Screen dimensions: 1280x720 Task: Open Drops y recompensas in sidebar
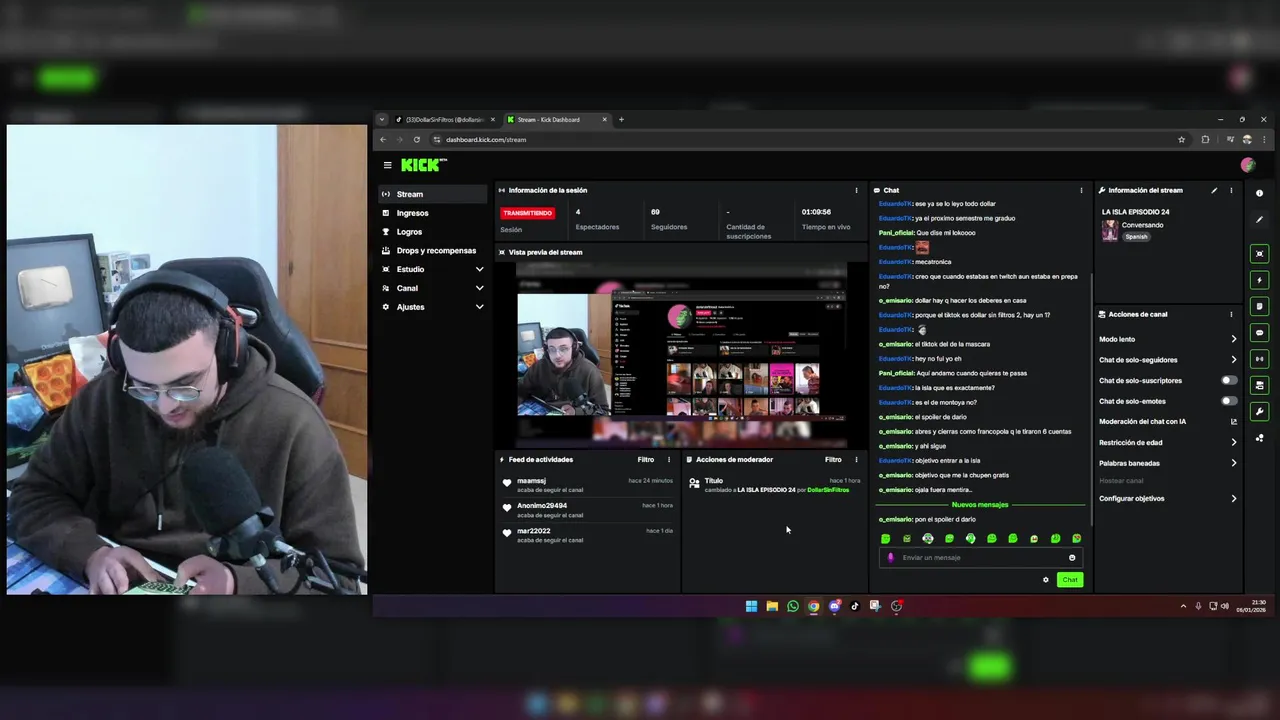point(432,250)
